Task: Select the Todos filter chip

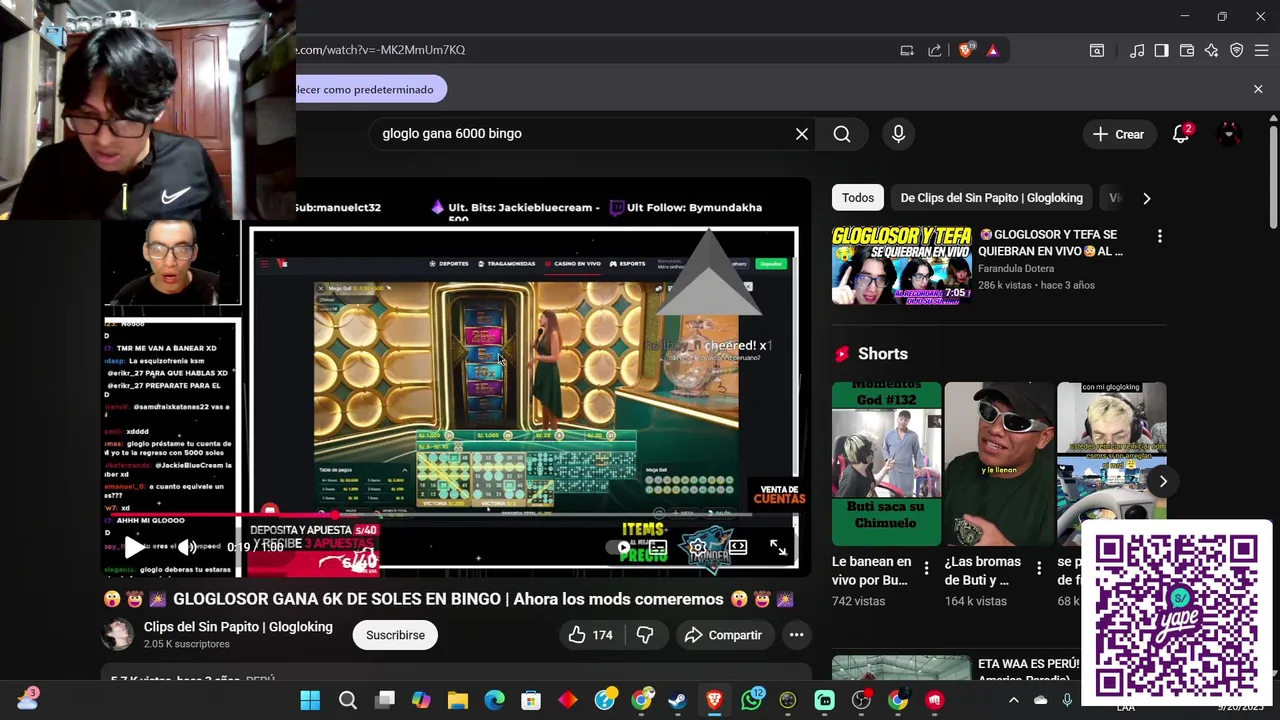Action: [857, 198]
